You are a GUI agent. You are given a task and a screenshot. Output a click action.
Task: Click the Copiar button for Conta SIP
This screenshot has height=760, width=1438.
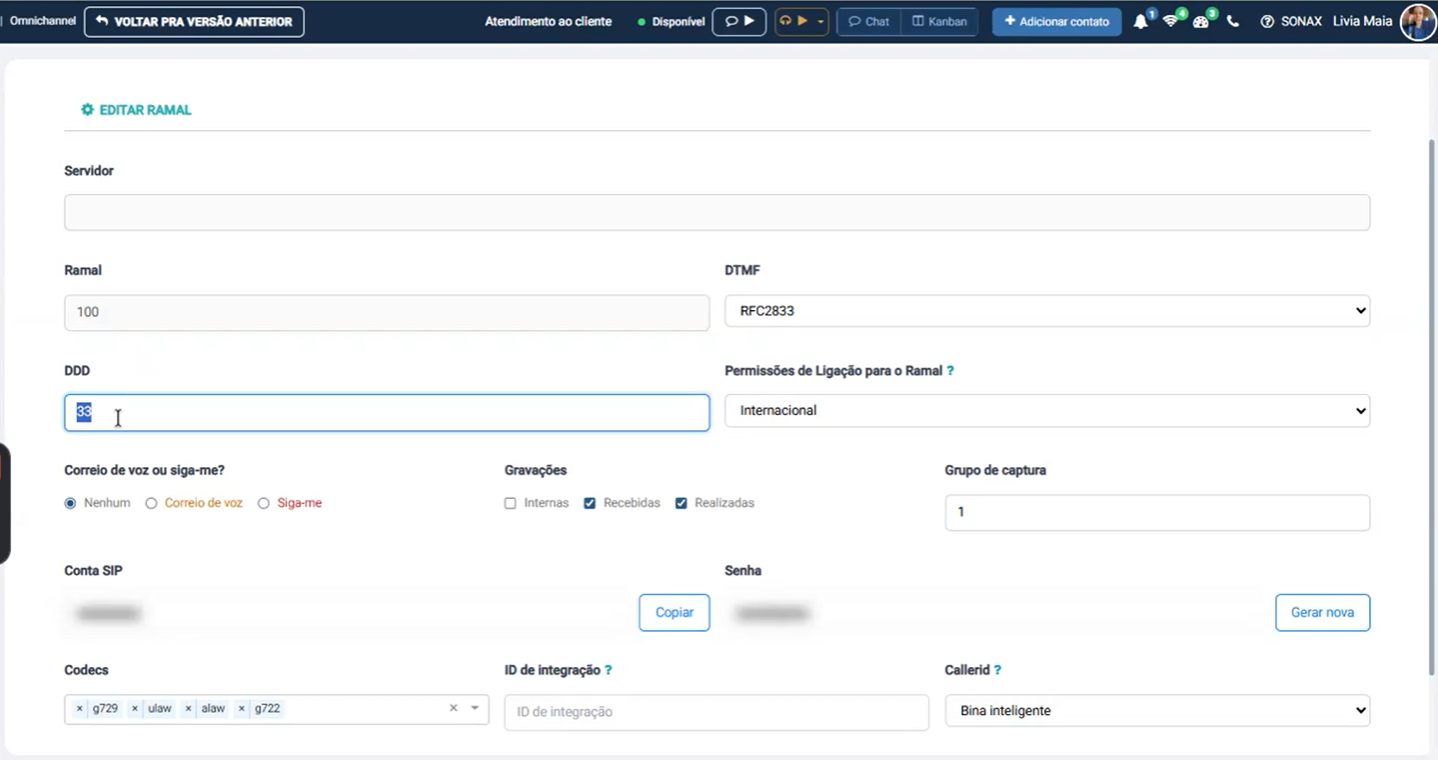point(674,612)
